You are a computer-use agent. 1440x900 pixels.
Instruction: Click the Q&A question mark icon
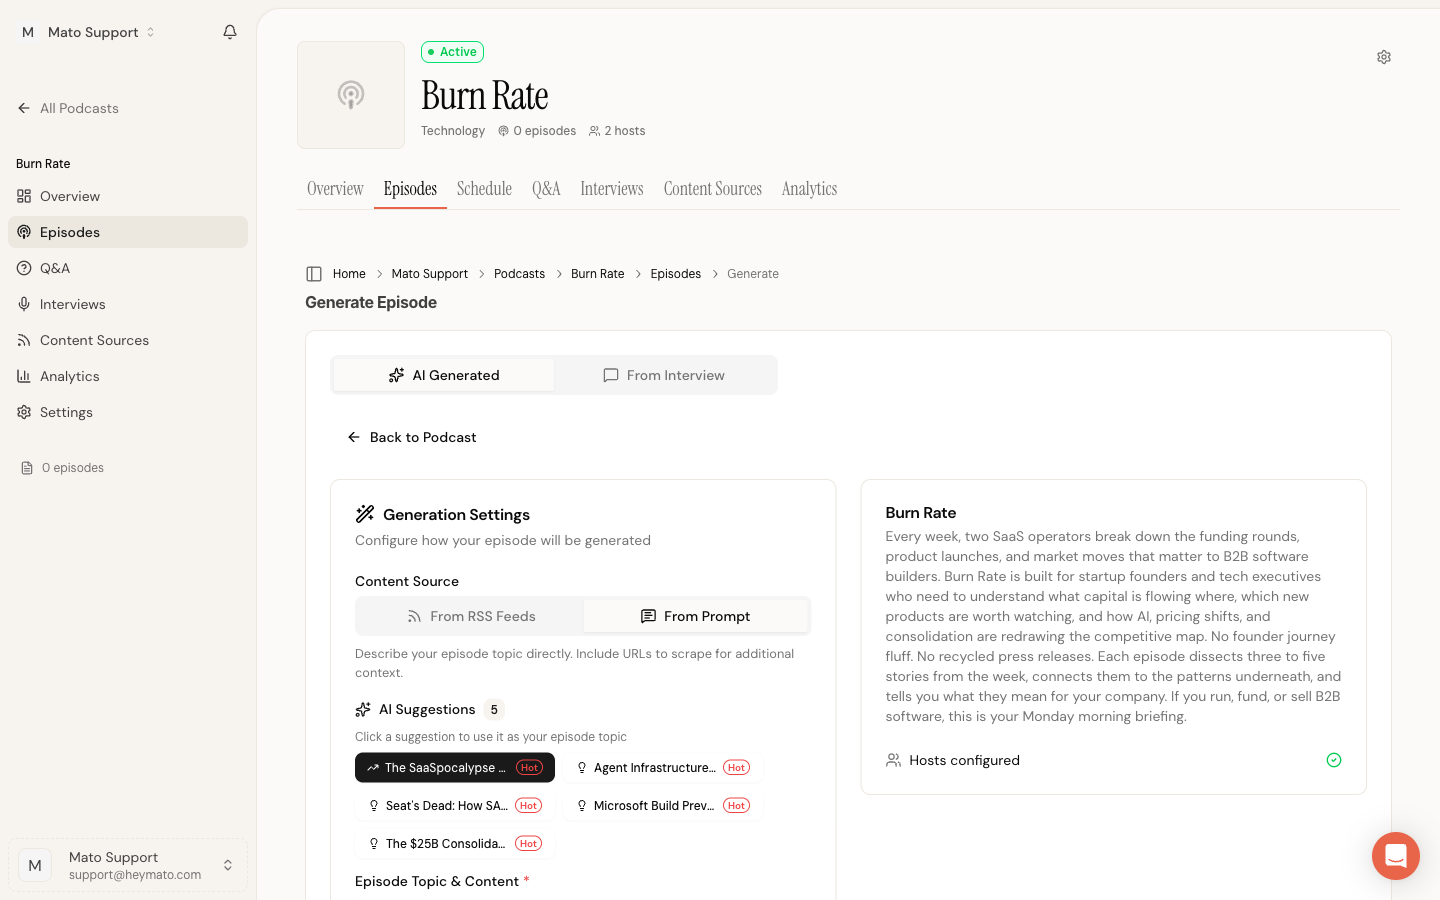tap(24, 268)
